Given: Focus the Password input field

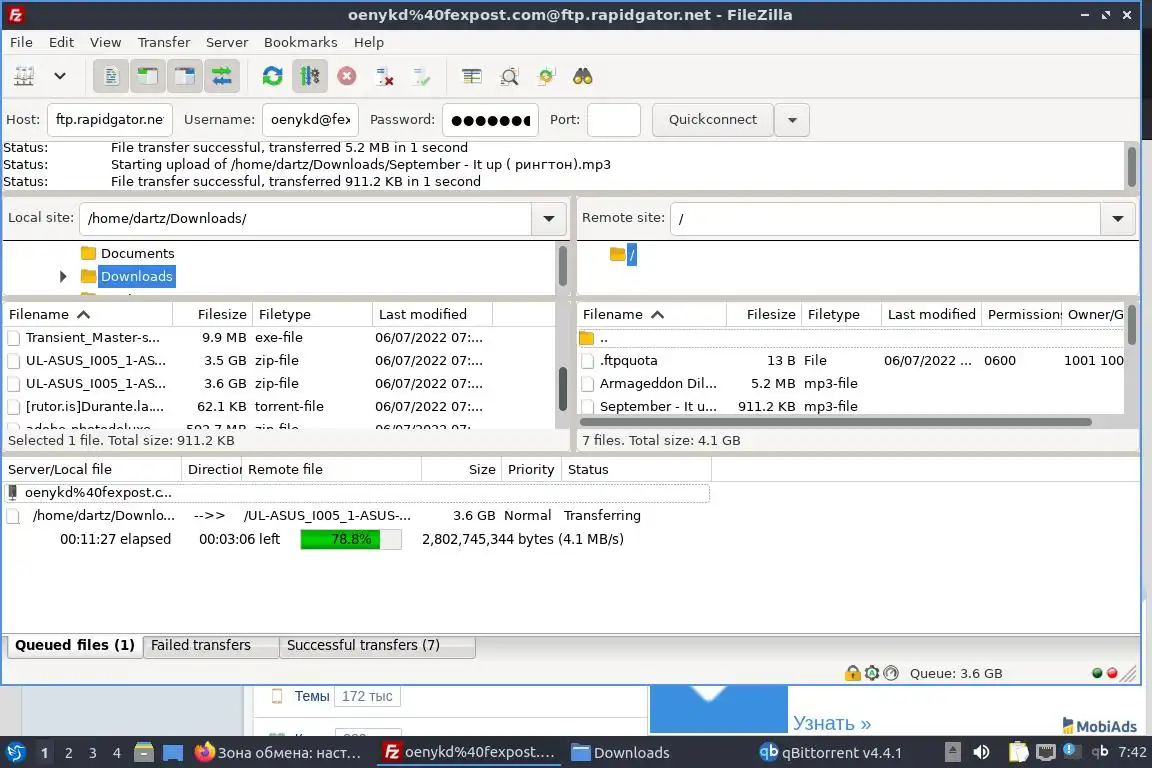Looking at the screenshot, I should pos(490,120).
